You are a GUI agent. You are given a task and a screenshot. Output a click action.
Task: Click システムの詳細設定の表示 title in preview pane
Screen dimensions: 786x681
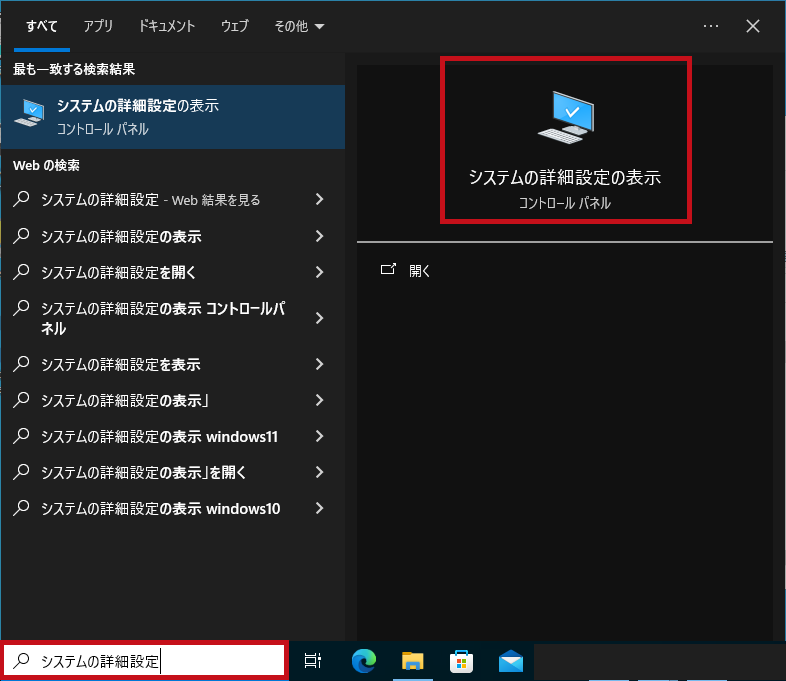coord(565,177)
